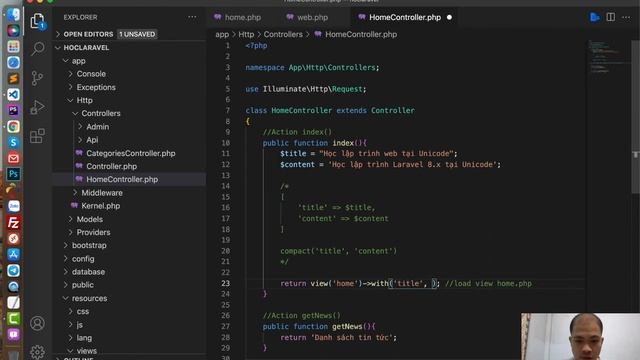Open Safari from the dock
The height and width of the screenshot is (360, 640).
pyautogui.click(x=13, y=62)
